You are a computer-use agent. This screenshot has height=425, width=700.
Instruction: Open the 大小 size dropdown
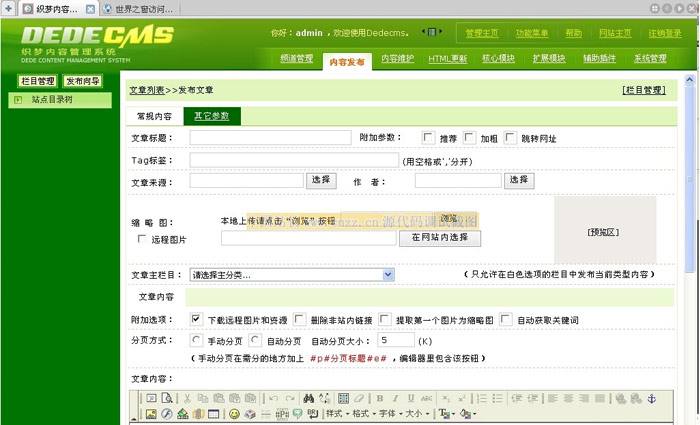[417, 413]
